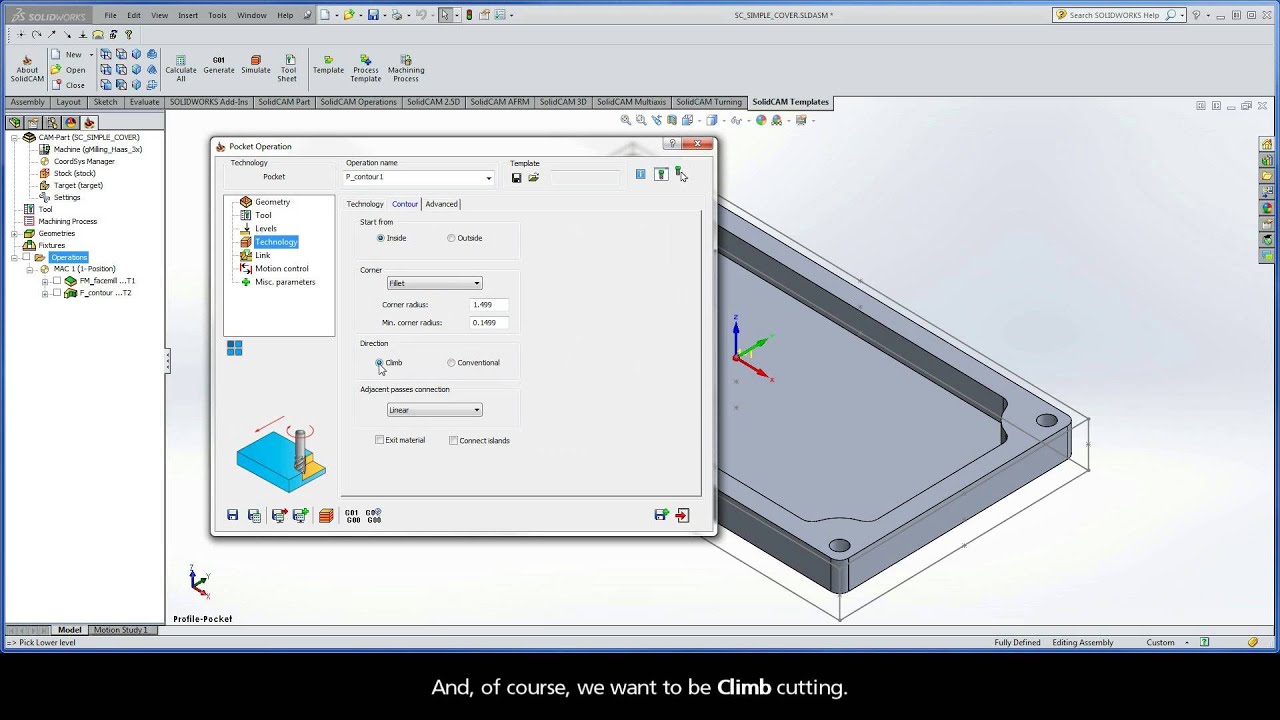
Task: Click the G01 G00 GCode icon
Action: click(x=351, y=515)
